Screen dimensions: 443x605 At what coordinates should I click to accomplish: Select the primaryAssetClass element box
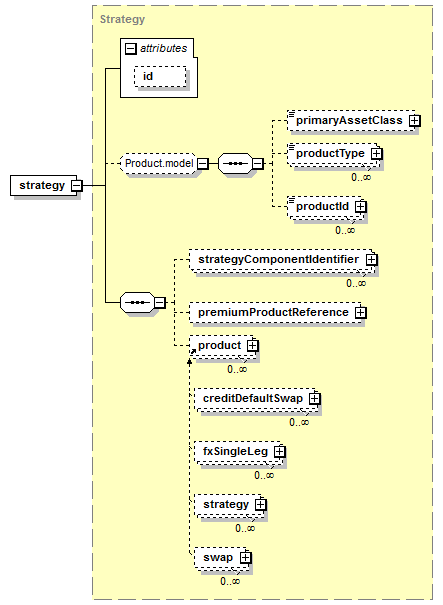(x=352, y=120)
